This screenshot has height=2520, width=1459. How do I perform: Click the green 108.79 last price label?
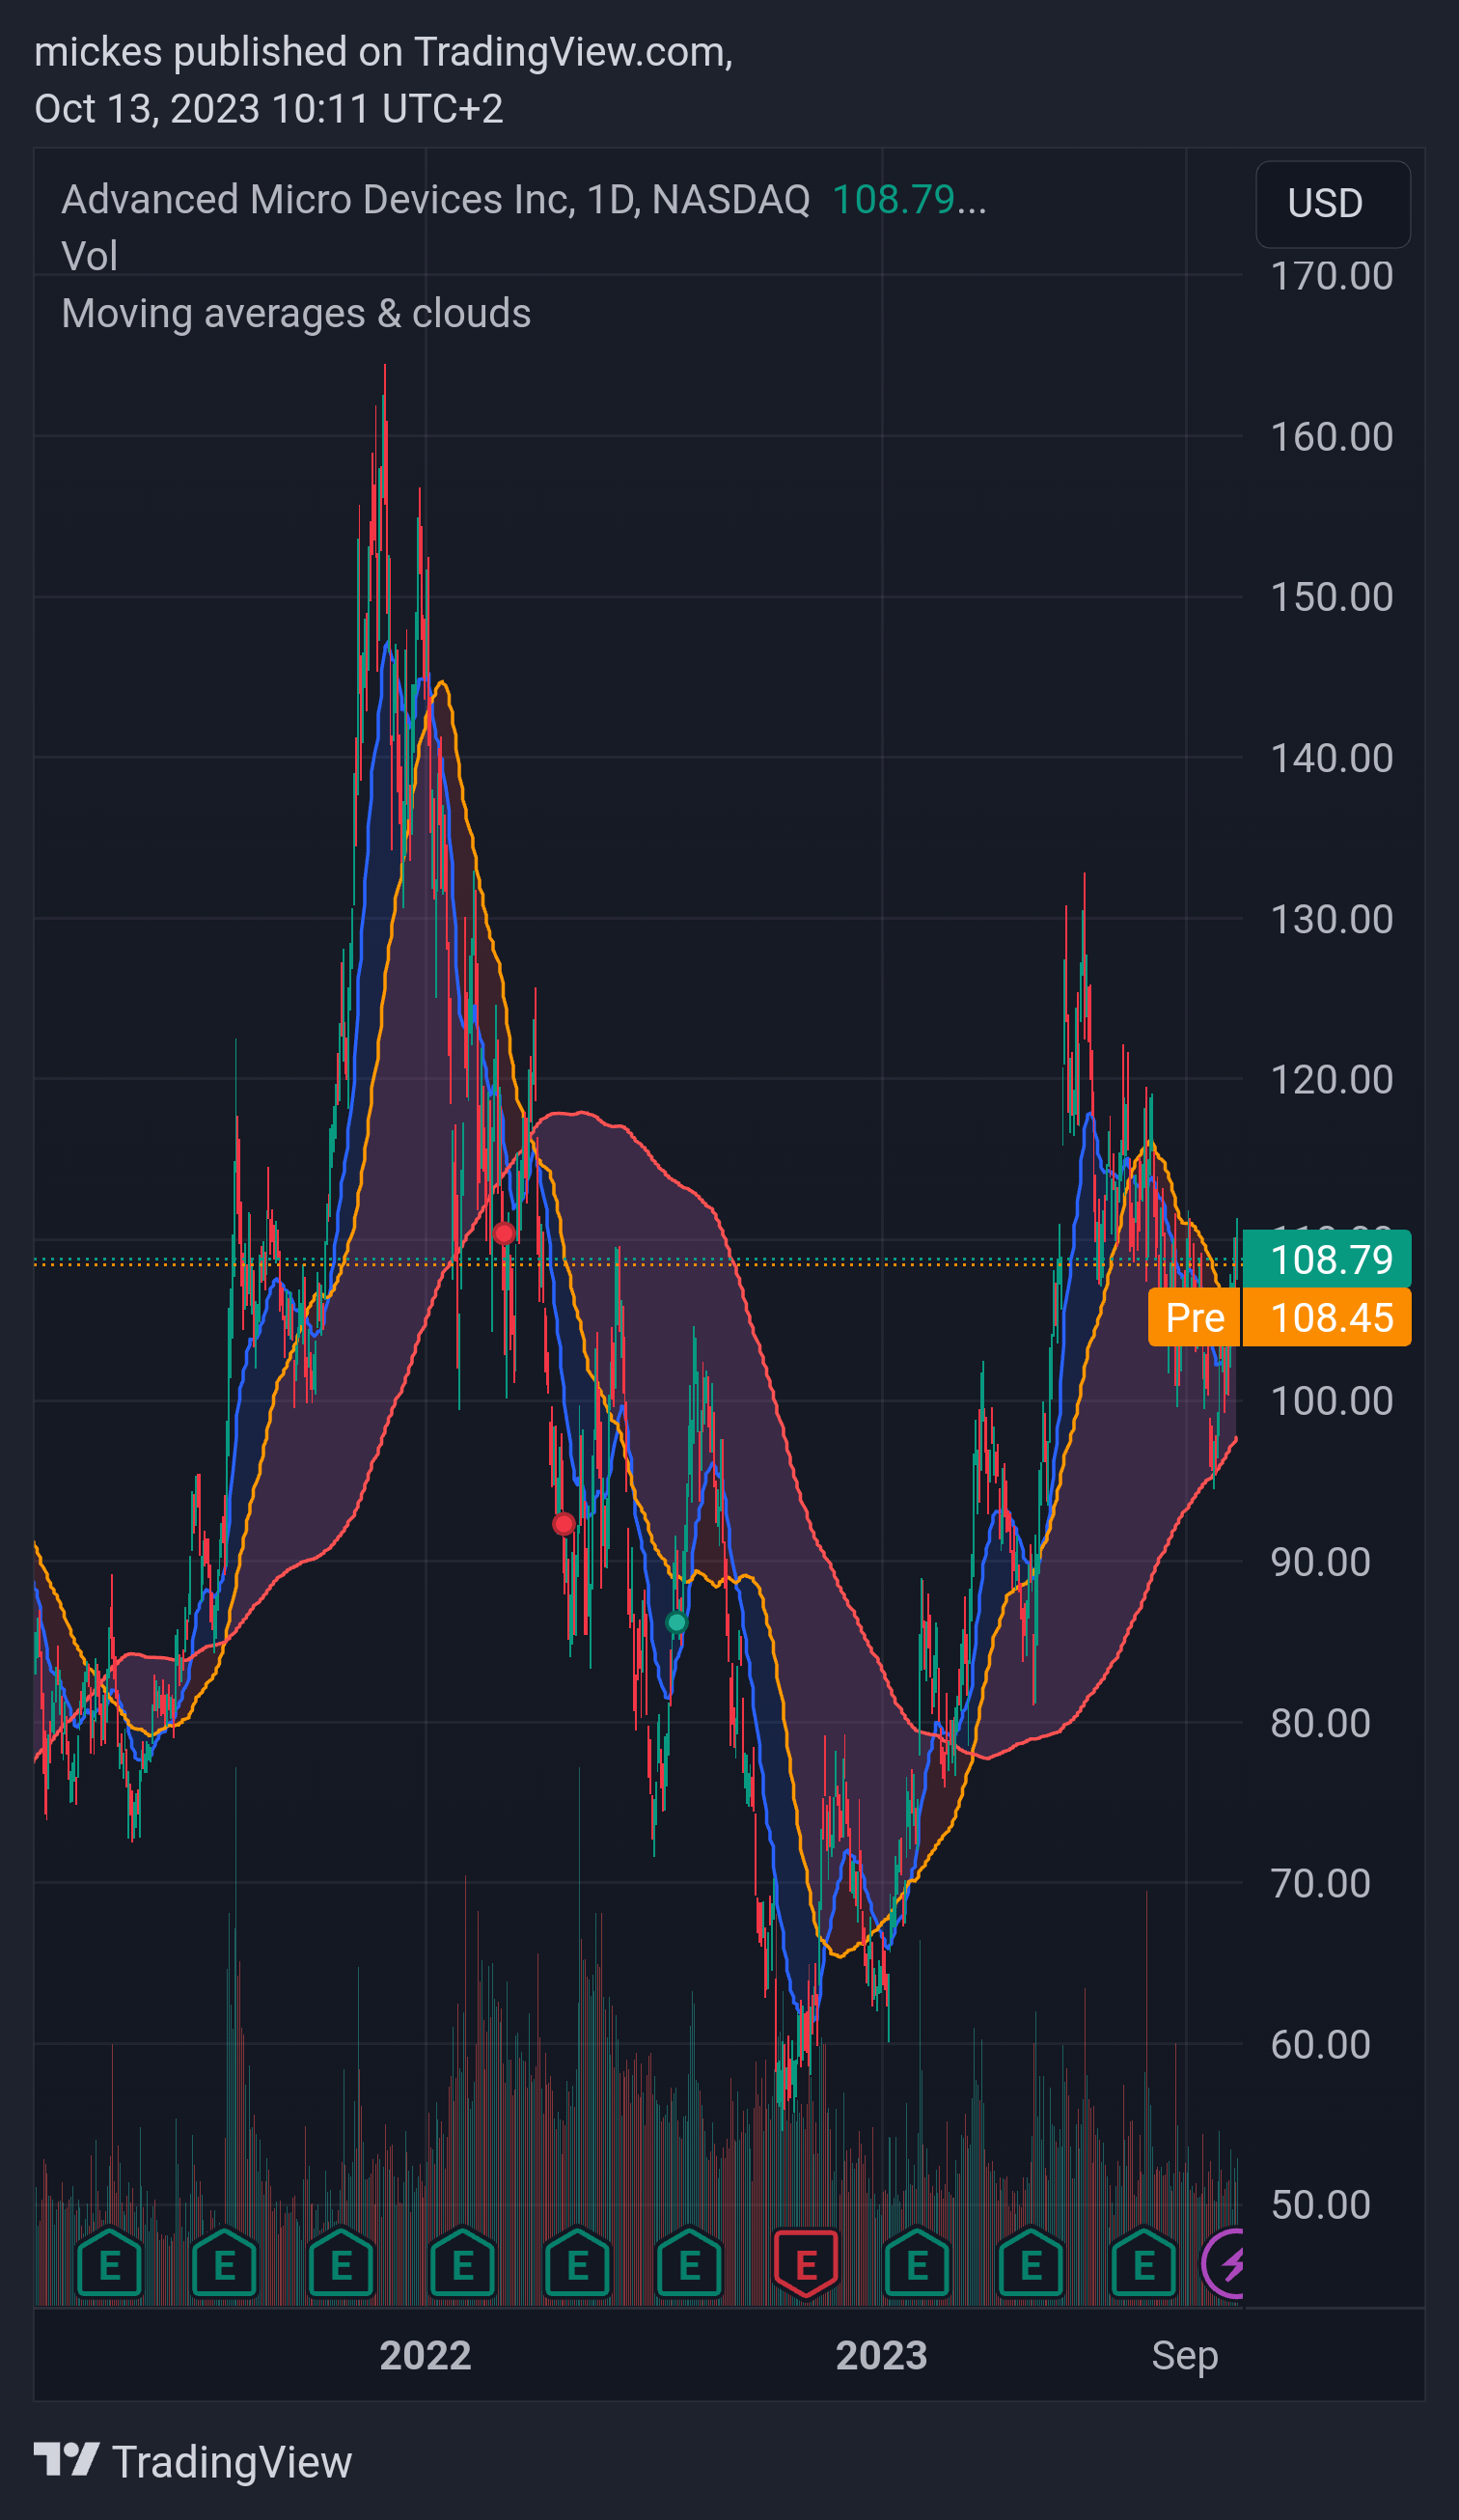1327,1259
